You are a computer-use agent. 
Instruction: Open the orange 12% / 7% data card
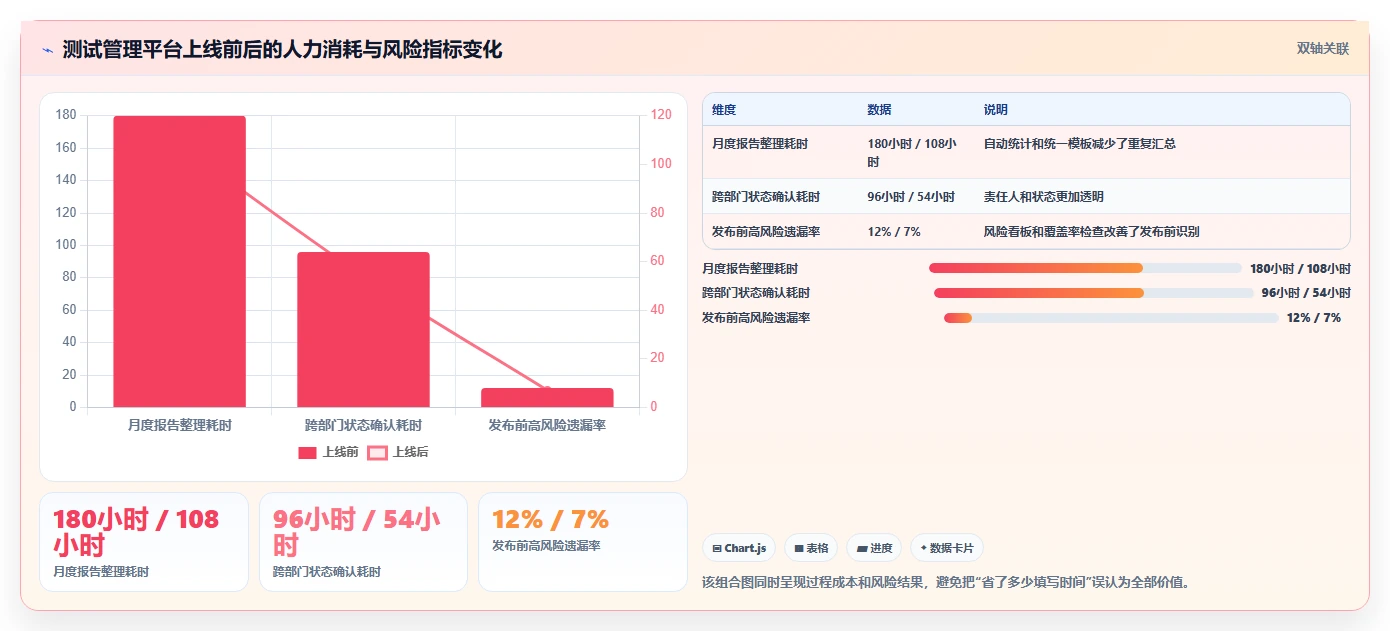(x=583, y=542)
